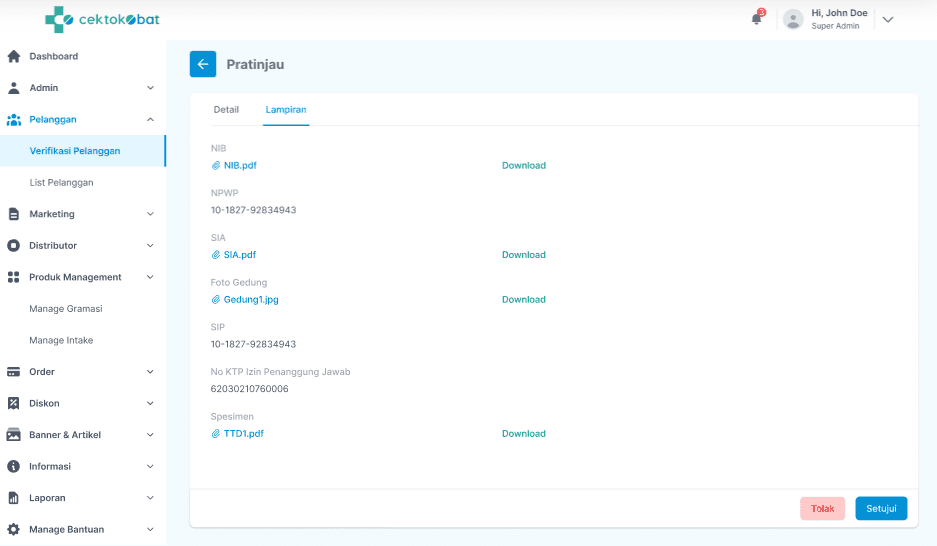
Task: Click the back arrow button beside Pratinjau
Action: [x=203, y=64]
